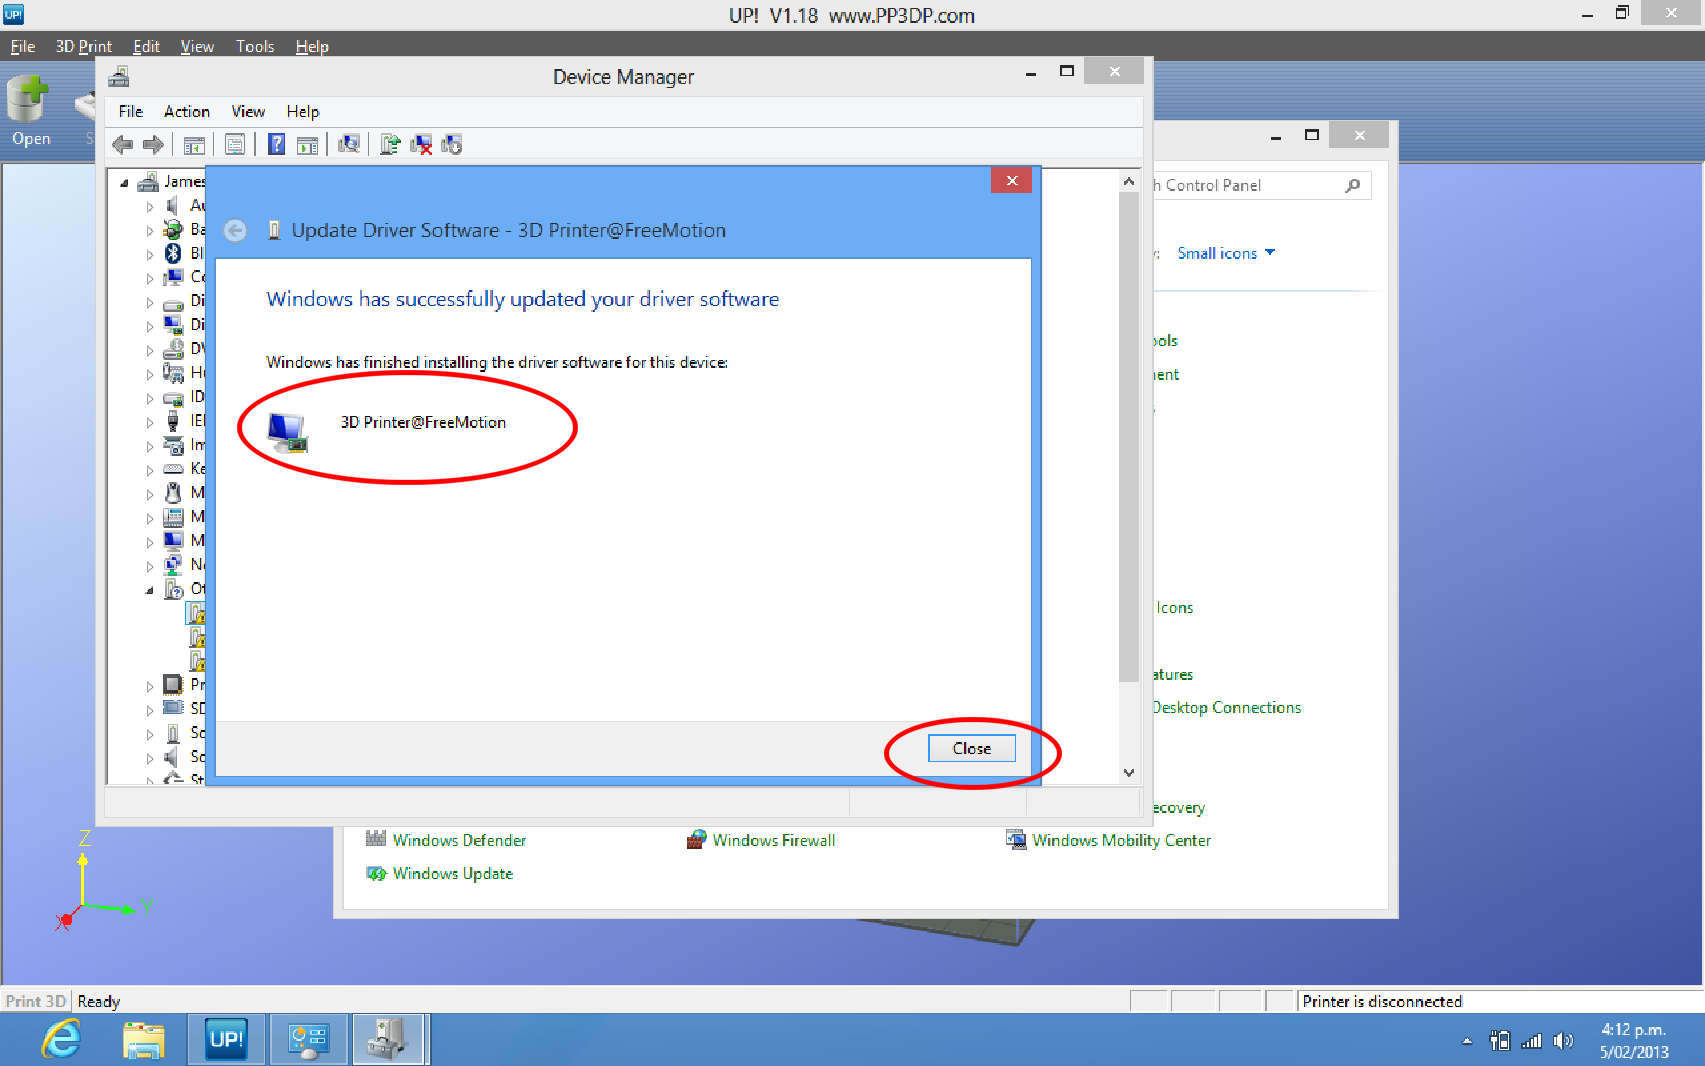Open Windows Update in Control Panel

[452, 874]
